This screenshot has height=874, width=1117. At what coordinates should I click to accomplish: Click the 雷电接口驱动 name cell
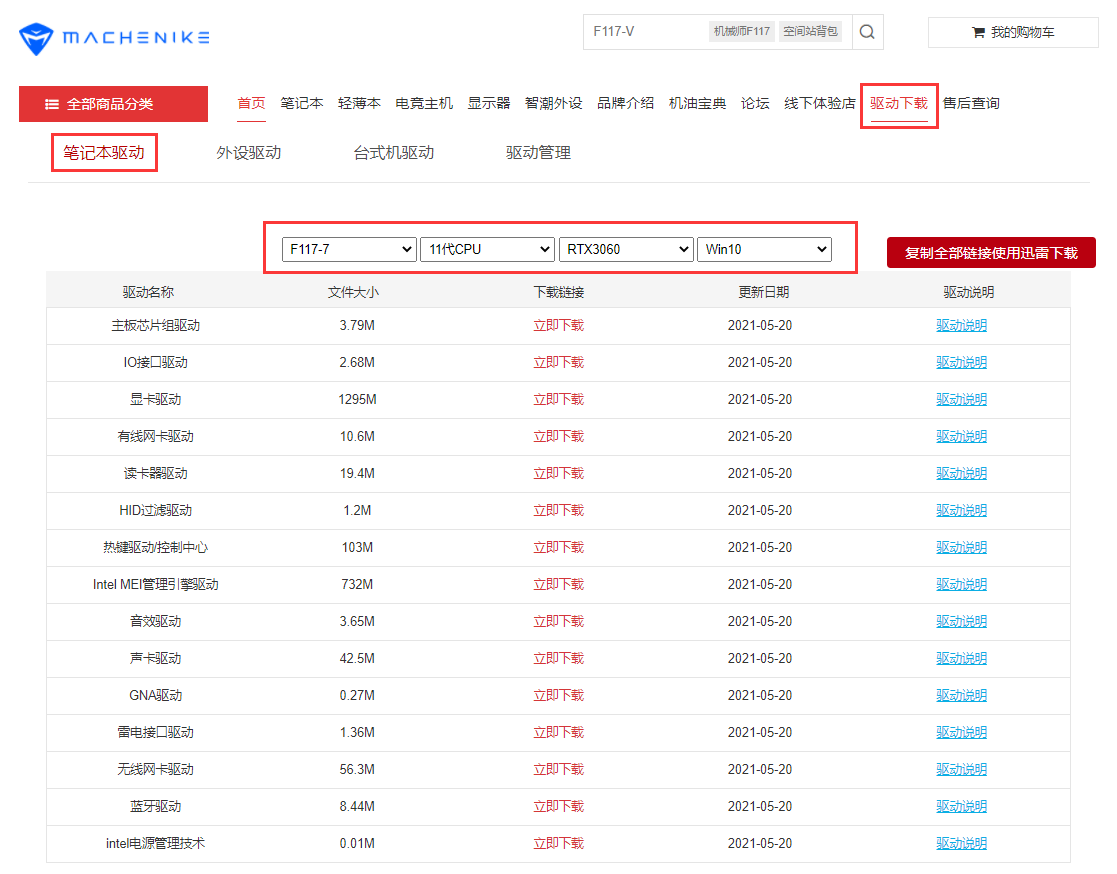pos(155,733)
